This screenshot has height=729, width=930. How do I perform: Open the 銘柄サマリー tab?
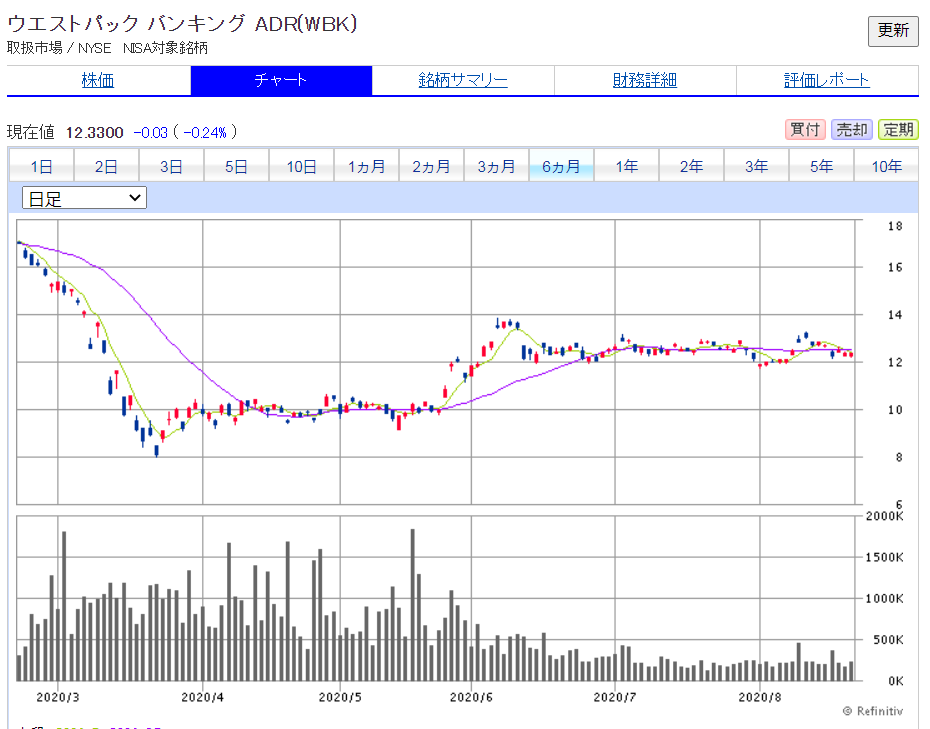point(463,80)
